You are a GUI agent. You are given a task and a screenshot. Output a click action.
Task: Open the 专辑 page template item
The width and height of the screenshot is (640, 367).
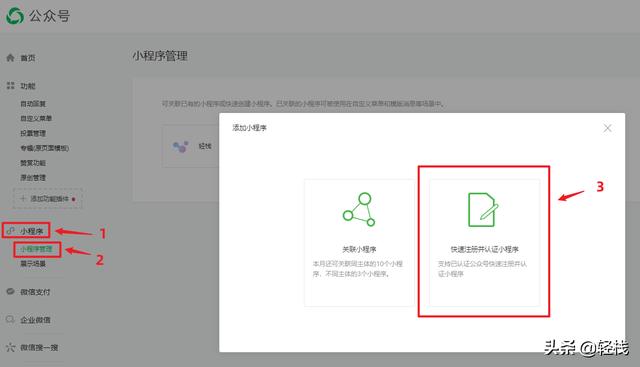tap(44, 148)
